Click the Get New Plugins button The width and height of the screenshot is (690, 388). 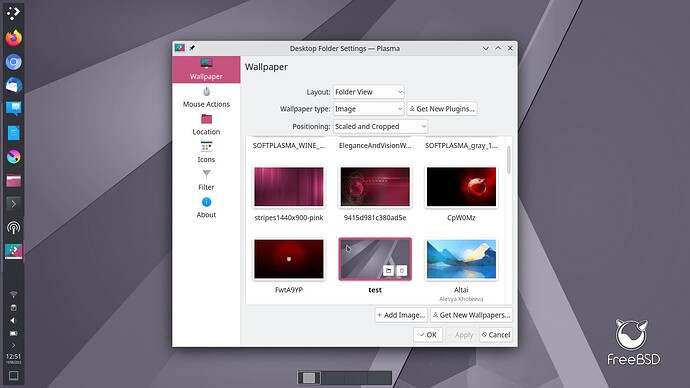coord(442,109)
